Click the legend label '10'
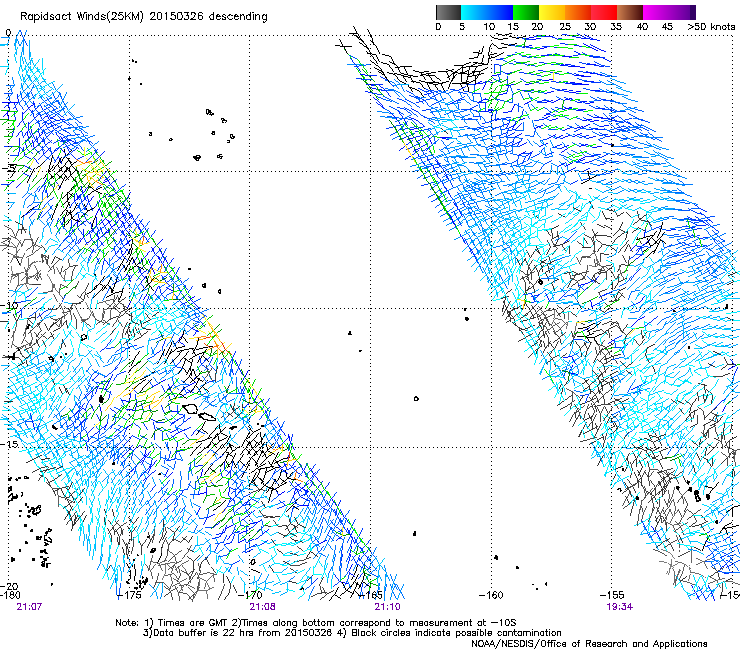740x650 pixels. (489, 27)
